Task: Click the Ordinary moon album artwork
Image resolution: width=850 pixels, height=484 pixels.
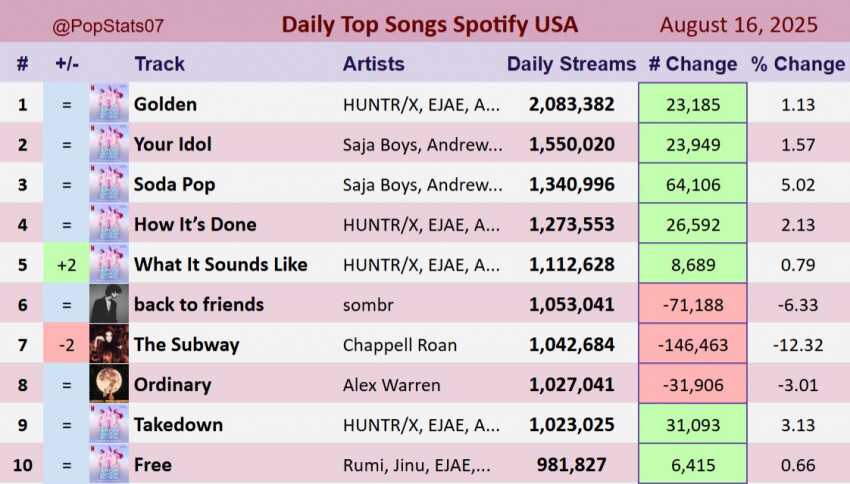Action: point(108,384)
